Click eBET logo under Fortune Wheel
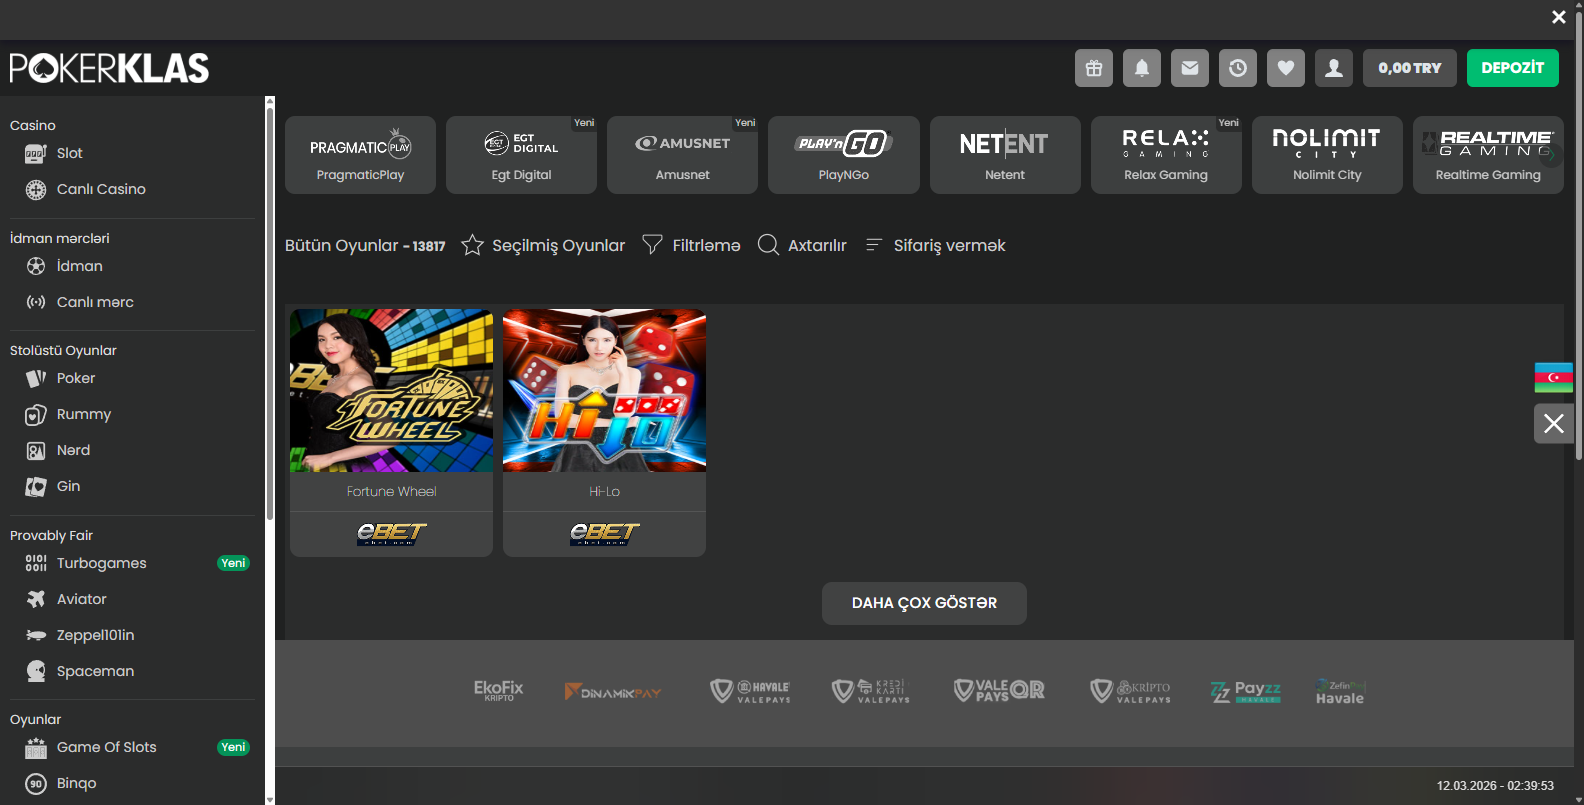Viewport: 1584px width, 805px height. [391, 534]
